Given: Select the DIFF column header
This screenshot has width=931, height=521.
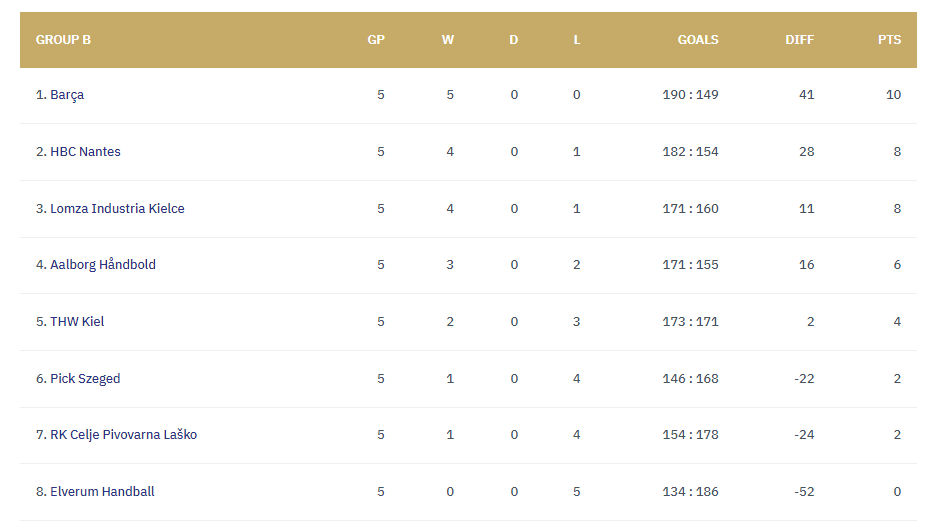Looking at the screenshot, I should click(x=799, y=40).
